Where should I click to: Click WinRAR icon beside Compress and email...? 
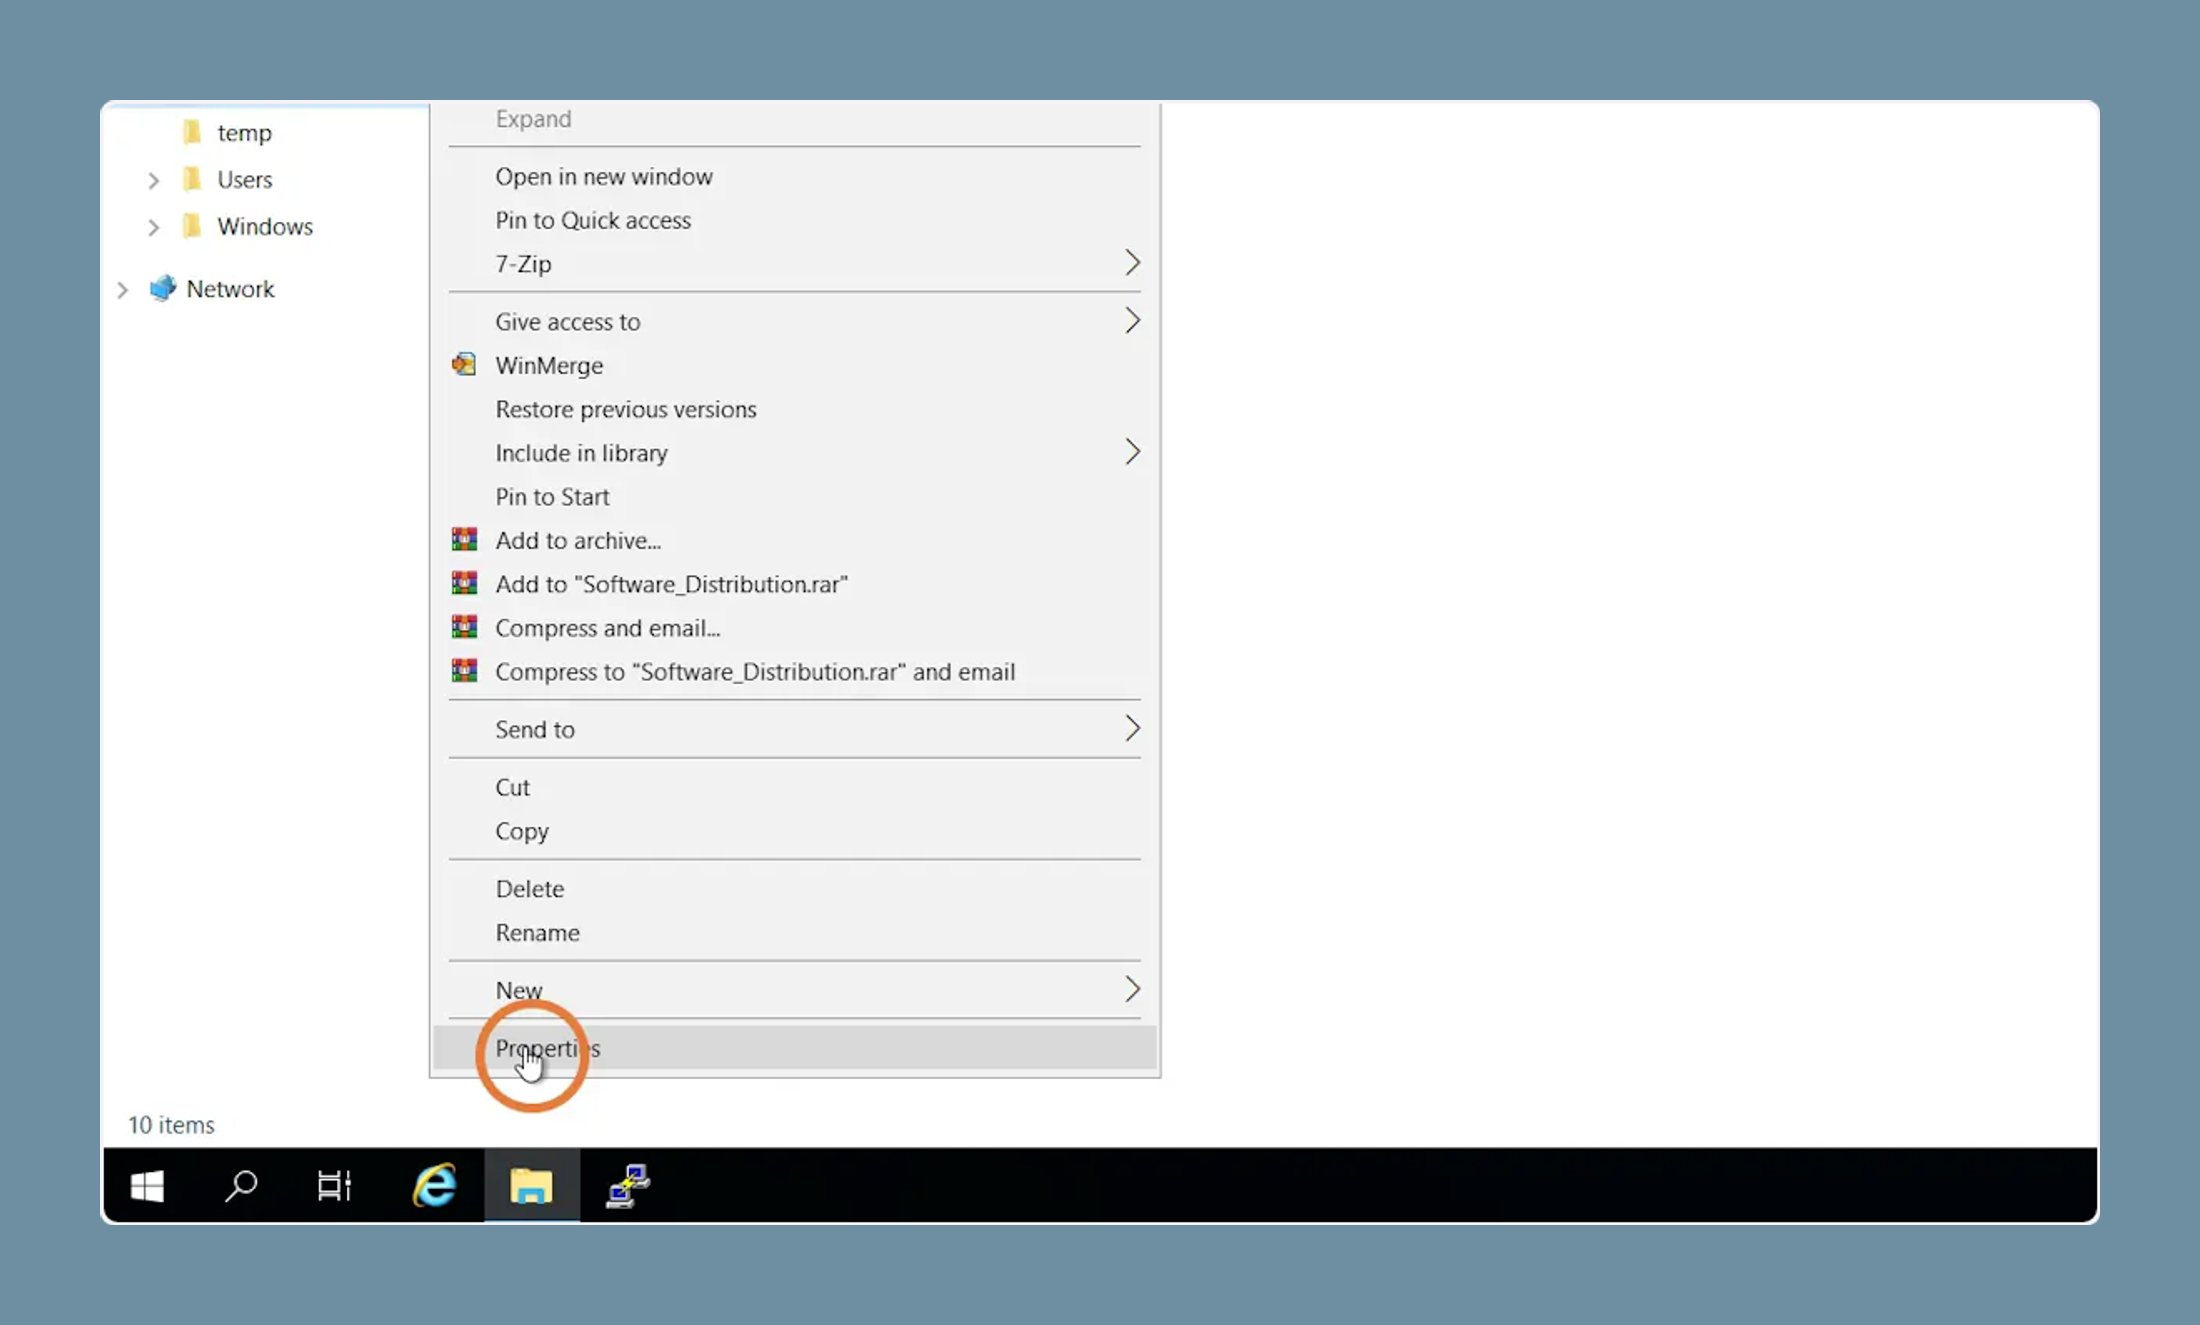[x=464, y=628]
